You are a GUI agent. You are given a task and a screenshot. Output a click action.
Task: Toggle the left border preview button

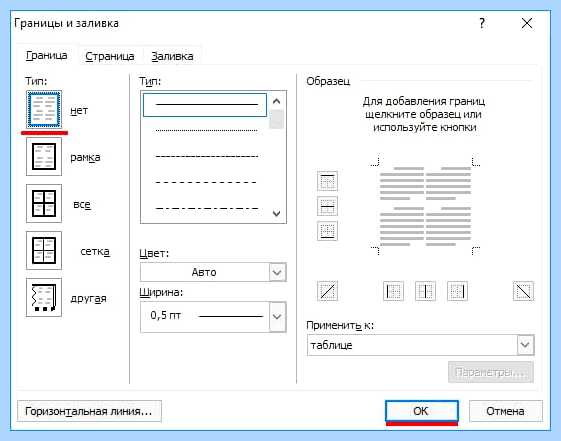point(393,291)
